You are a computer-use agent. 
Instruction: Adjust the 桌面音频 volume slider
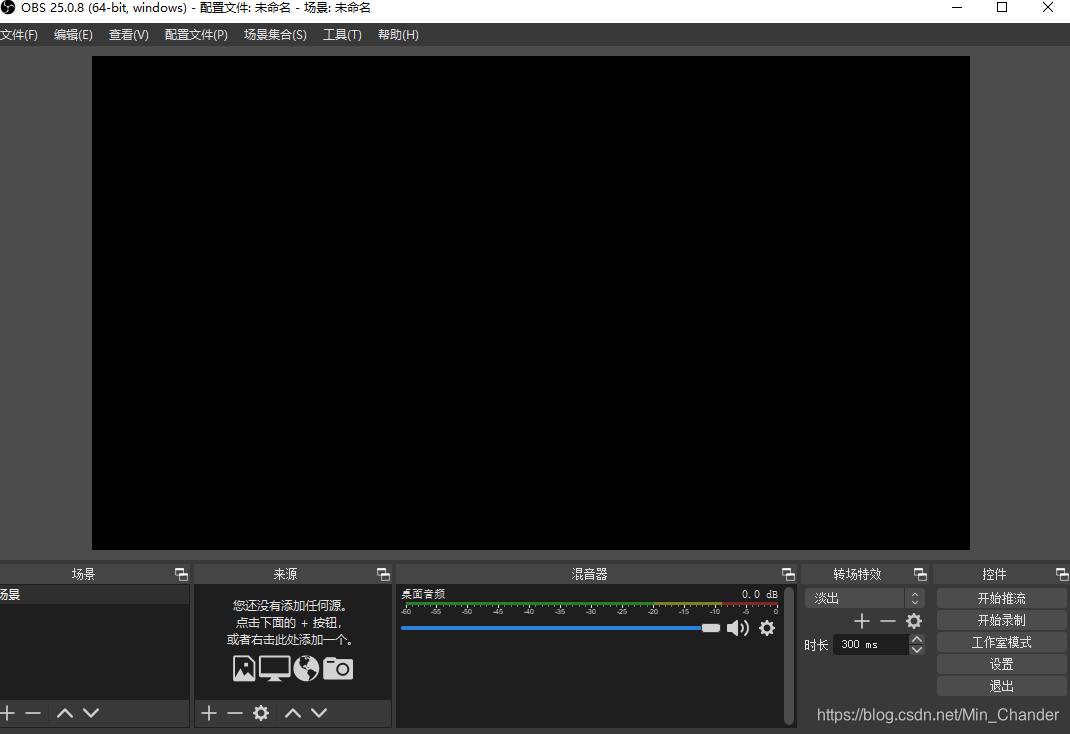tap(560, 628)
